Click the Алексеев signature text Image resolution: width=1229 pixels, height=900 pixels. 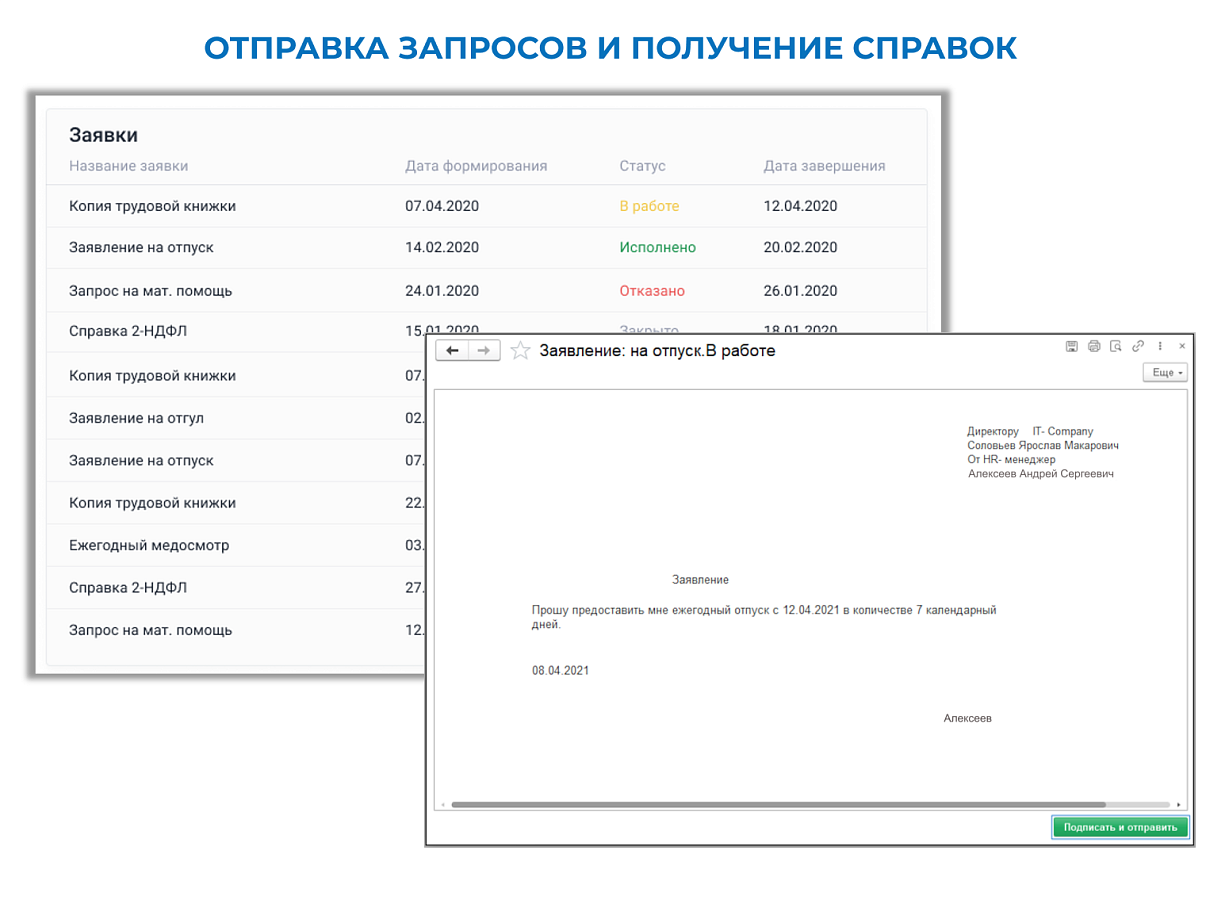pos(967,718)
